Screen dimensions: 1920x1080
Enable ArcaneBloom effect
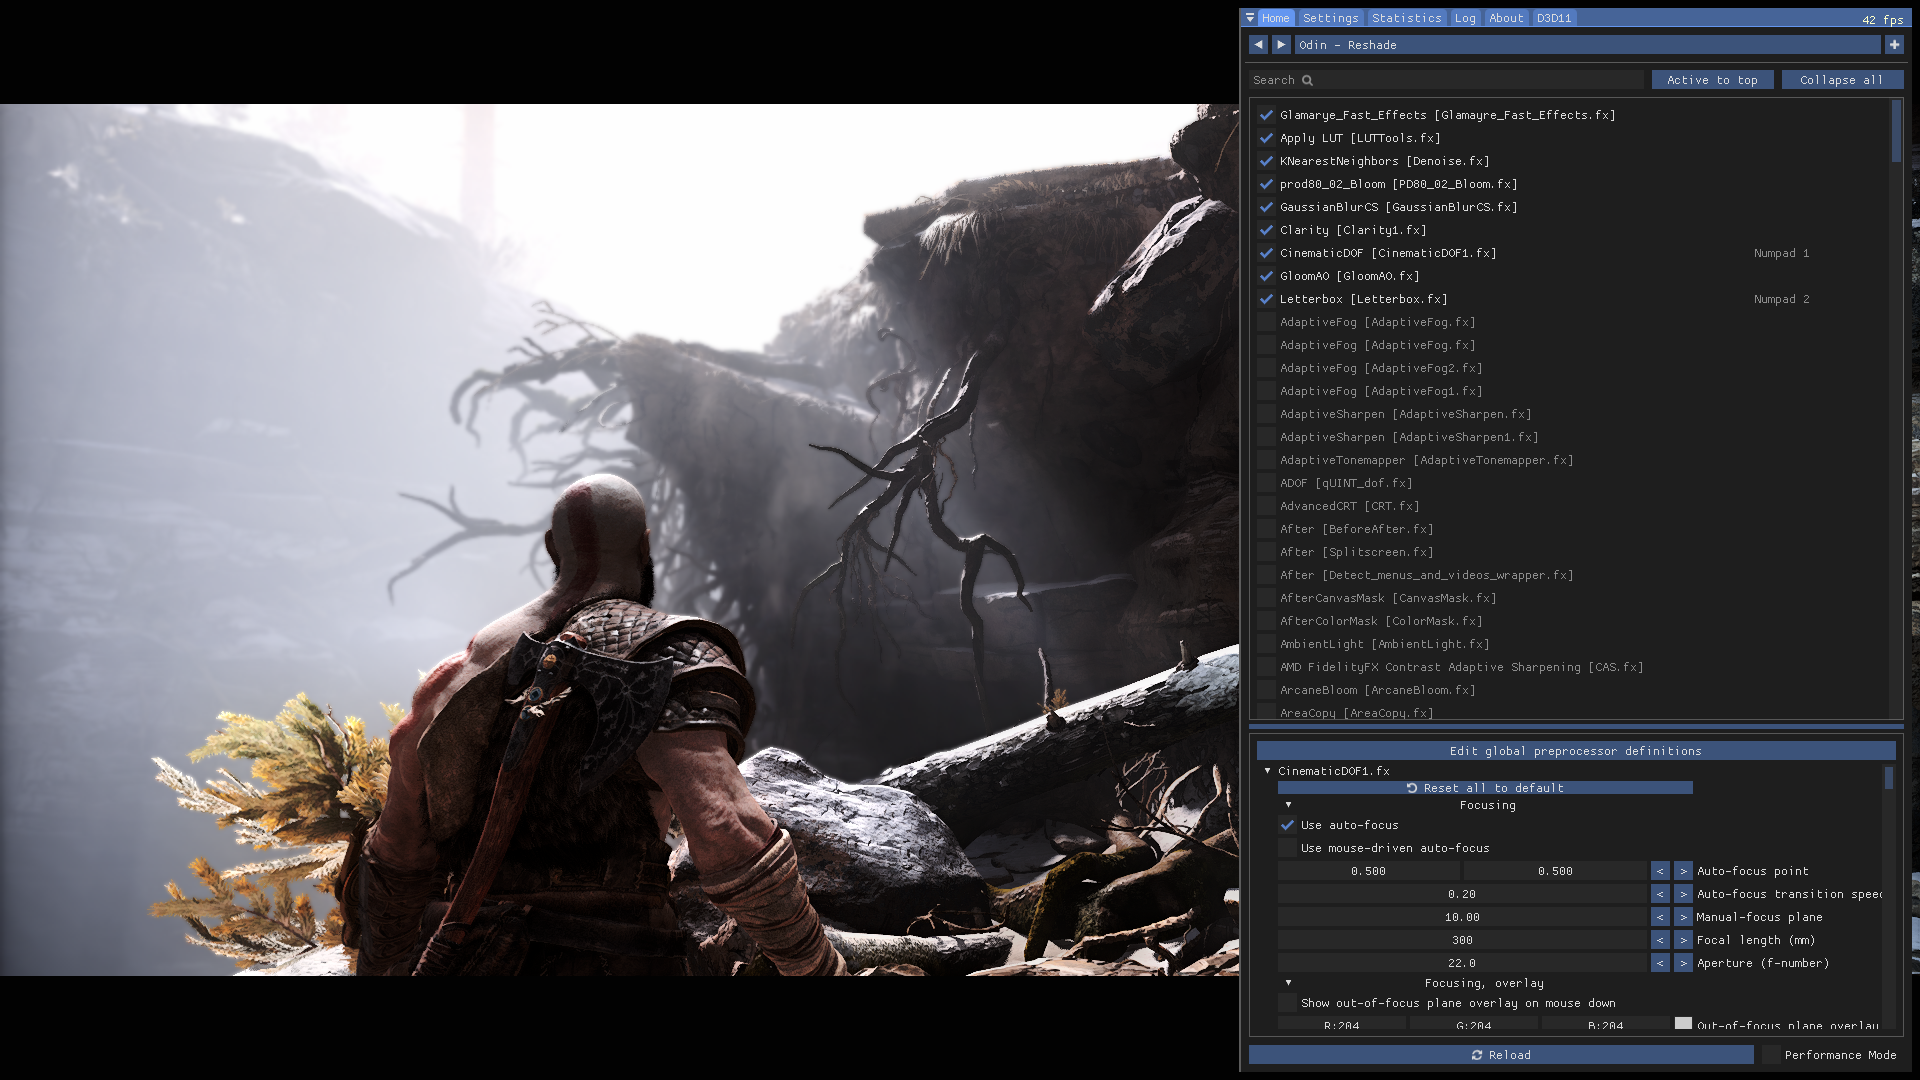coord(1266,690)
